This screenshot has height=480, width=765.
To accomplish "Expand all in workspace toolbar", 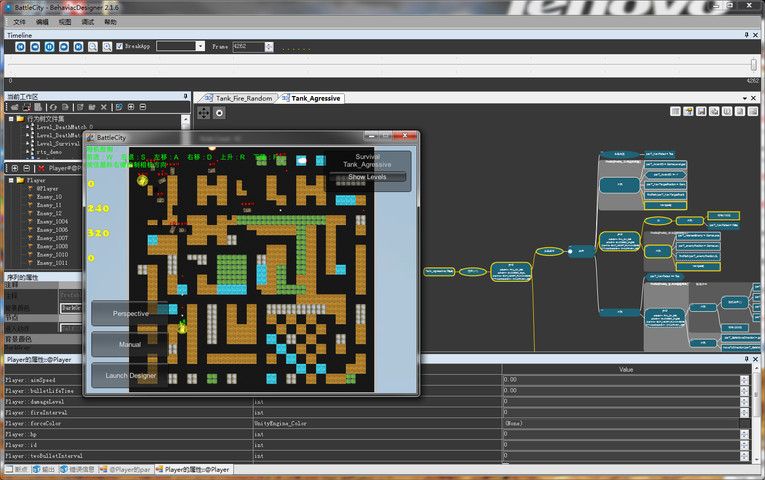I will pos(131,107).
